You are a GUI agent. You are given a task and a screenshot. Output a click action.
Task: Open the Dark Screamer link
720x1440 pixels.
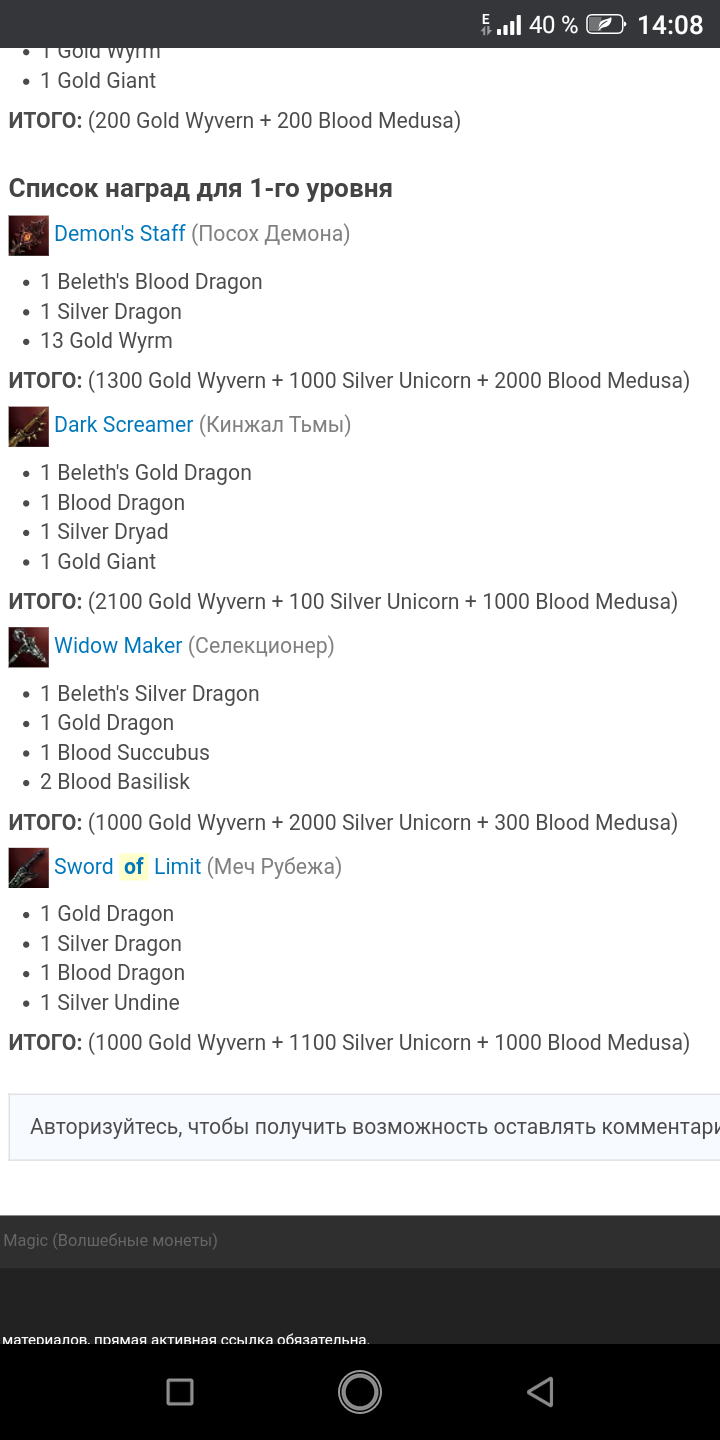123,425
